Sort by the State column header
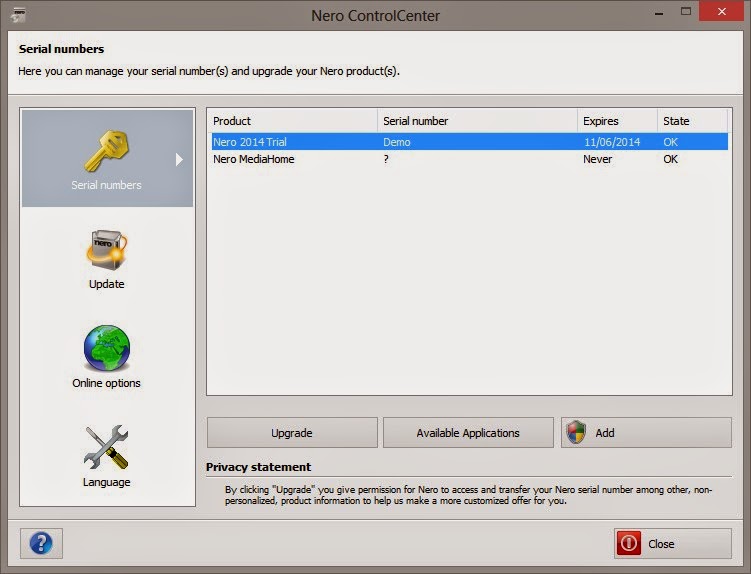The height and width of the screenshot is (574, 751). tap(693, 121)
